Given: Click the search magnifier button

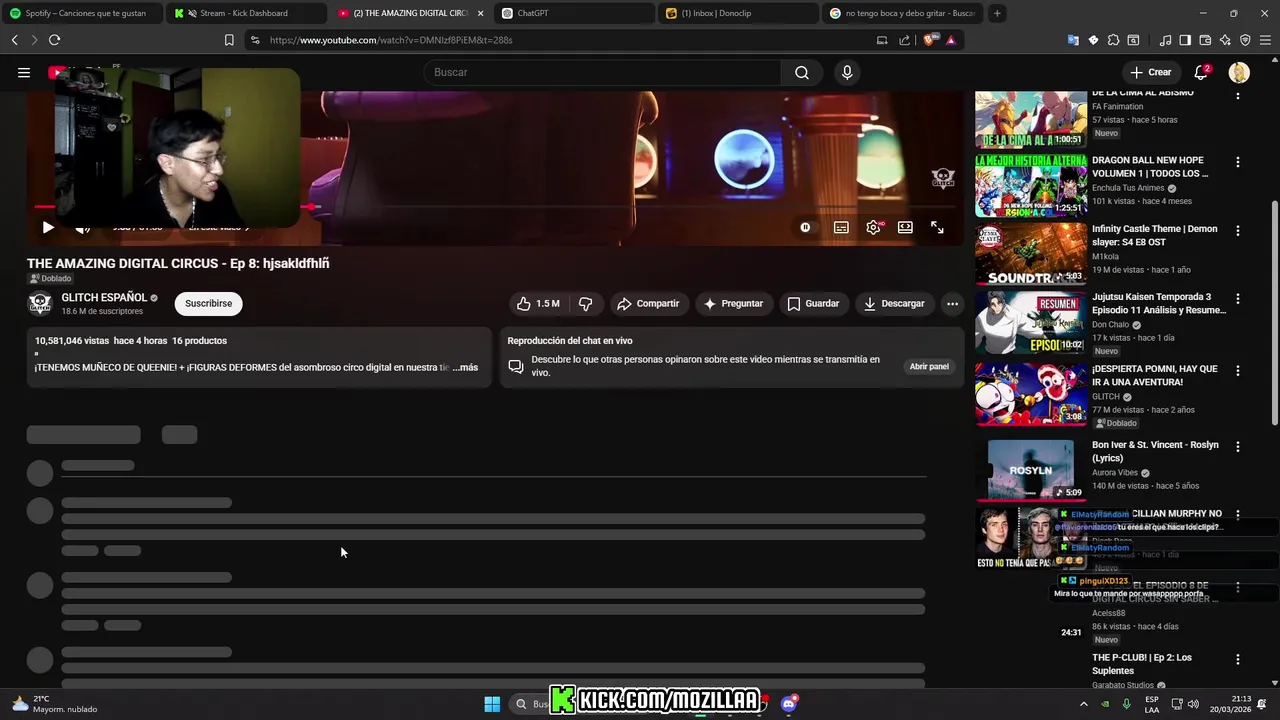Looking at the screenshot, I should point(802,72).
